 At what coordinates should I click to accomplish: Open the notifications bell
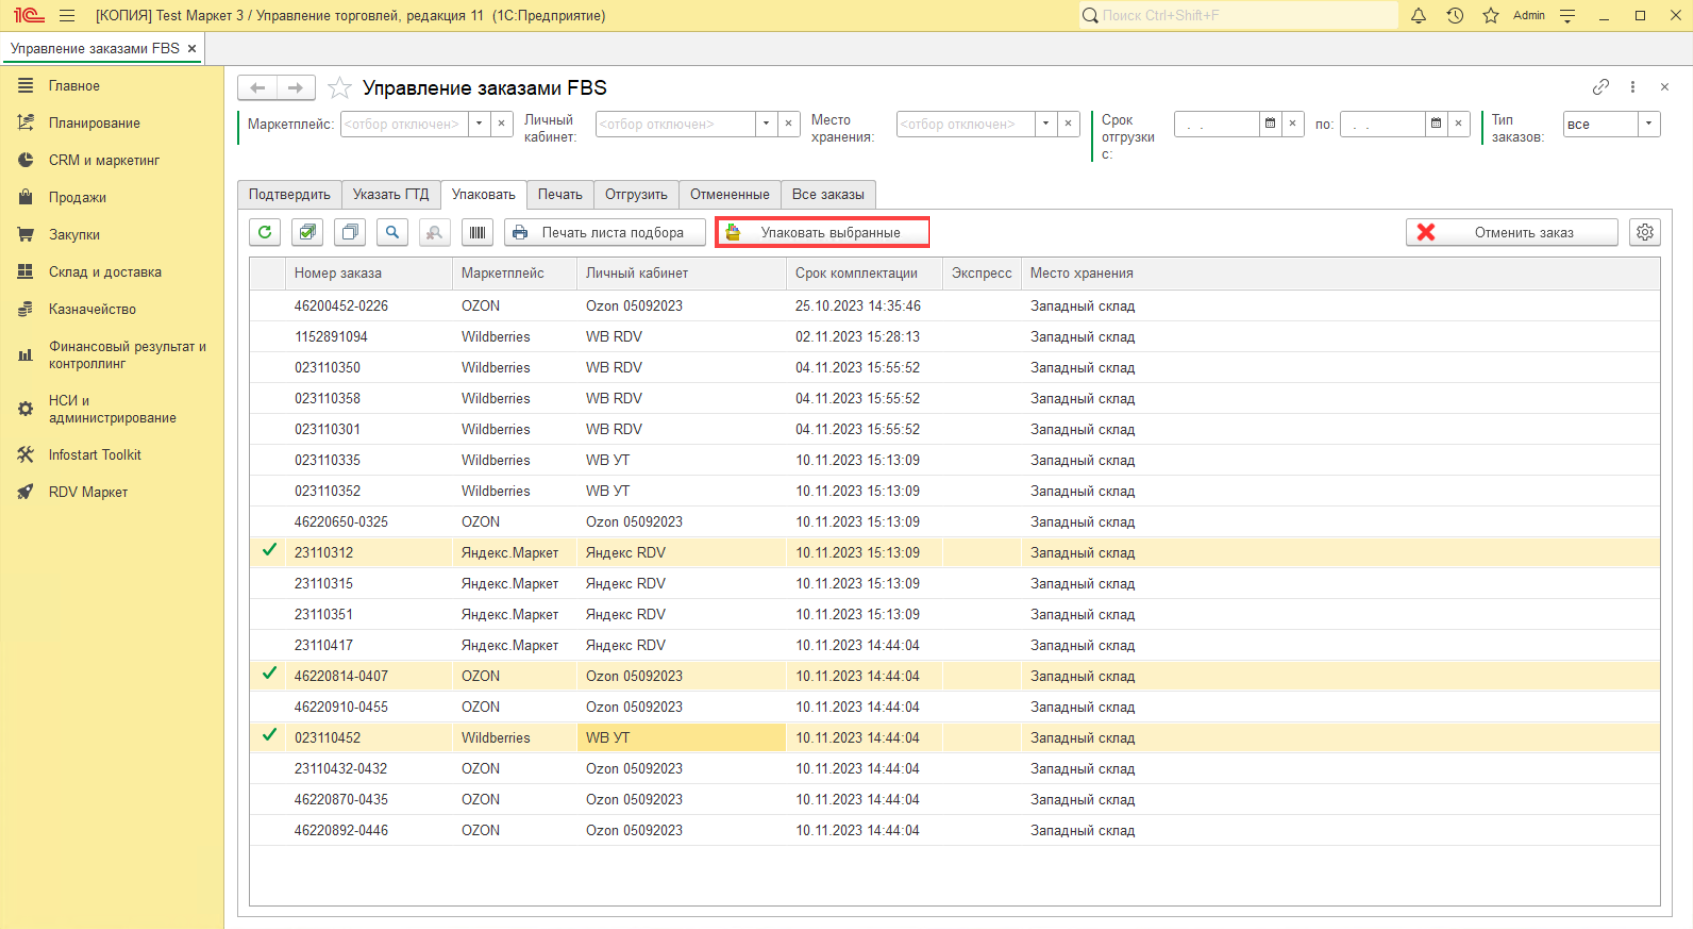(x=1418, y=15)
